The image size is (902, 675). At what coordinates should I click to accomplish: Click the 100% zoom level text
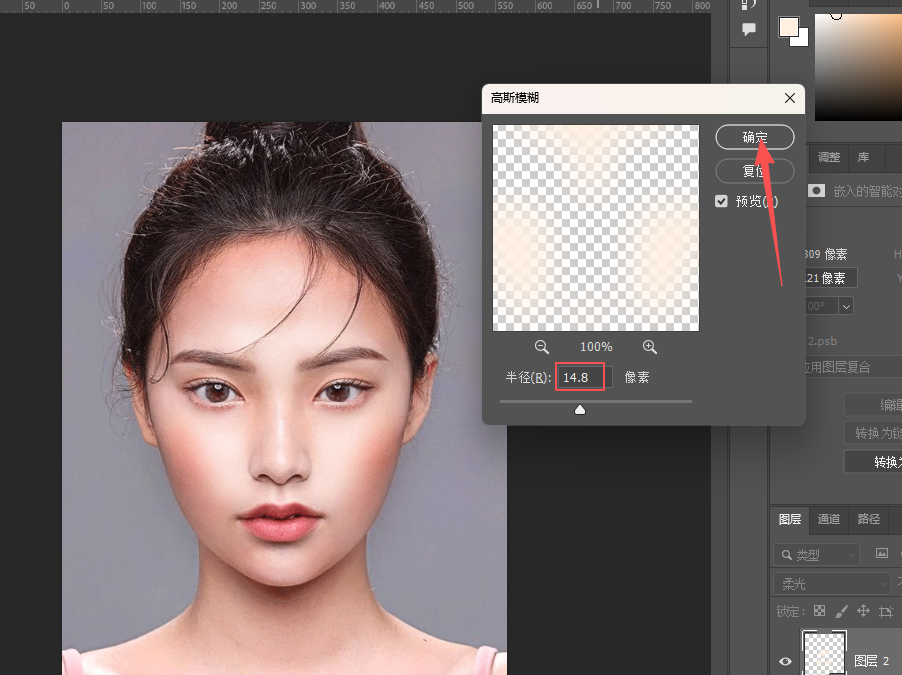tap(596, 346)
